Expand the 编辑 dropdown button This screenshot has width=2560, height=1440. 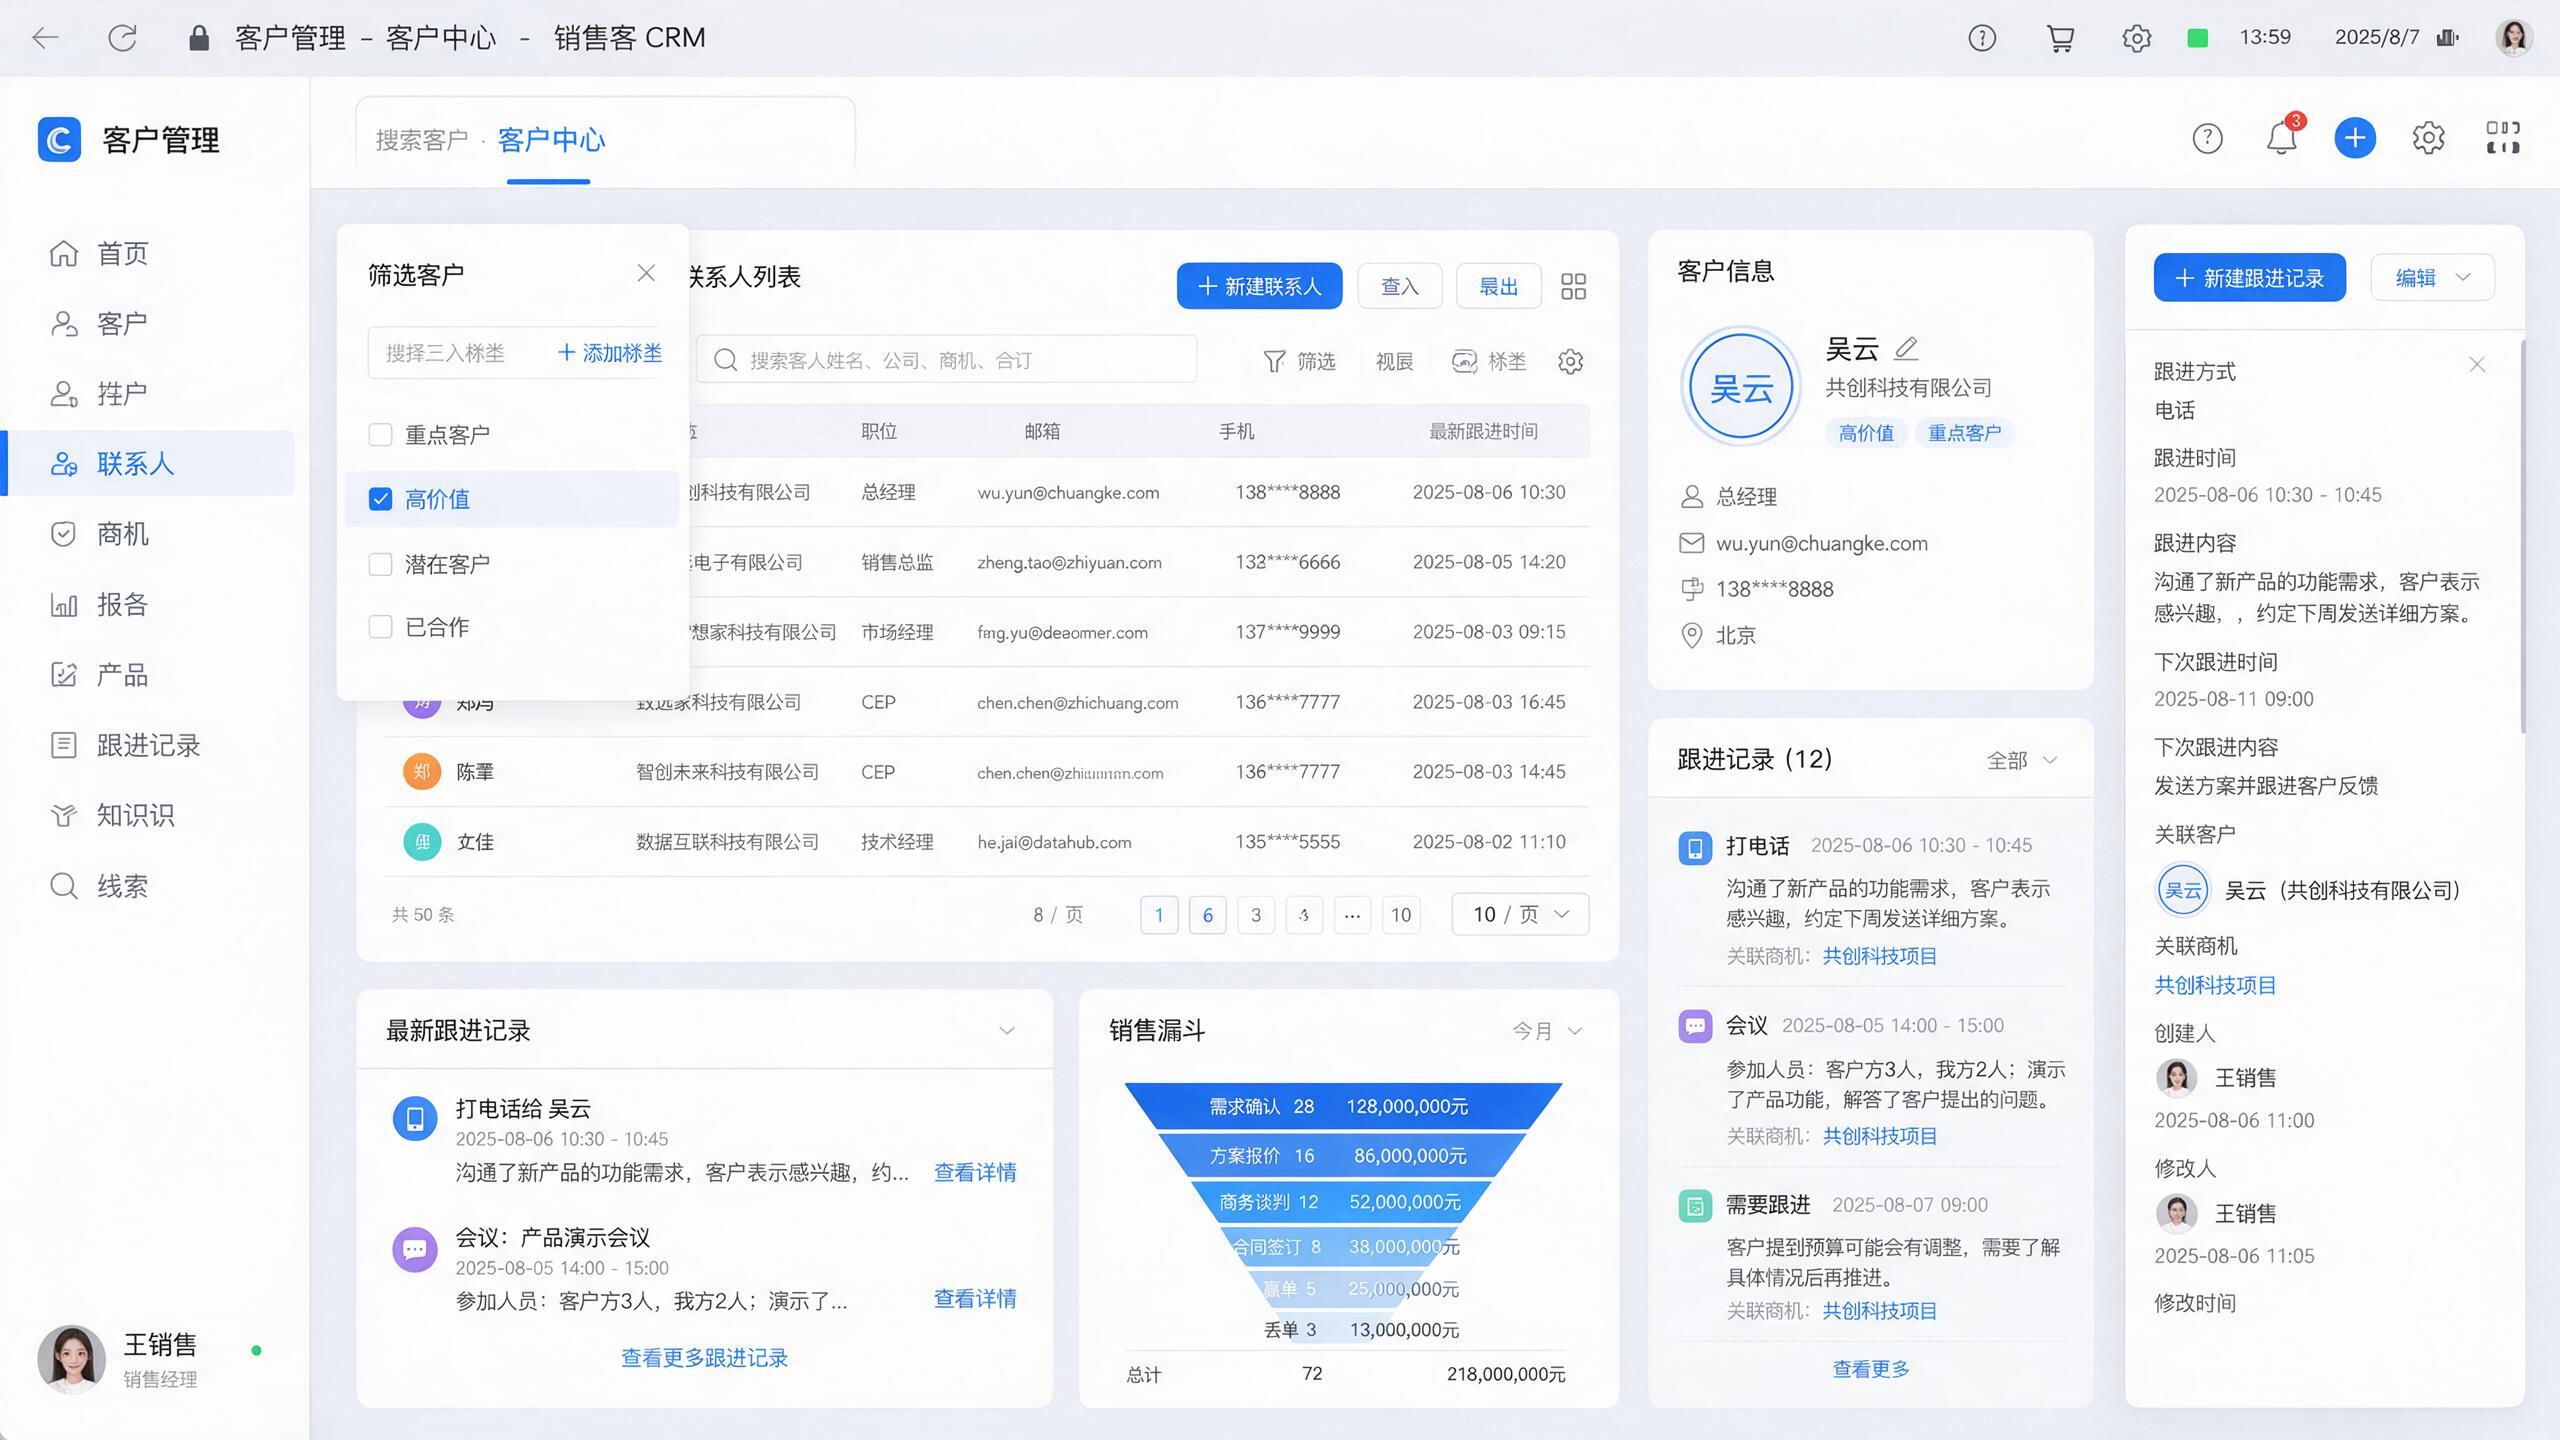[2432, 278]
